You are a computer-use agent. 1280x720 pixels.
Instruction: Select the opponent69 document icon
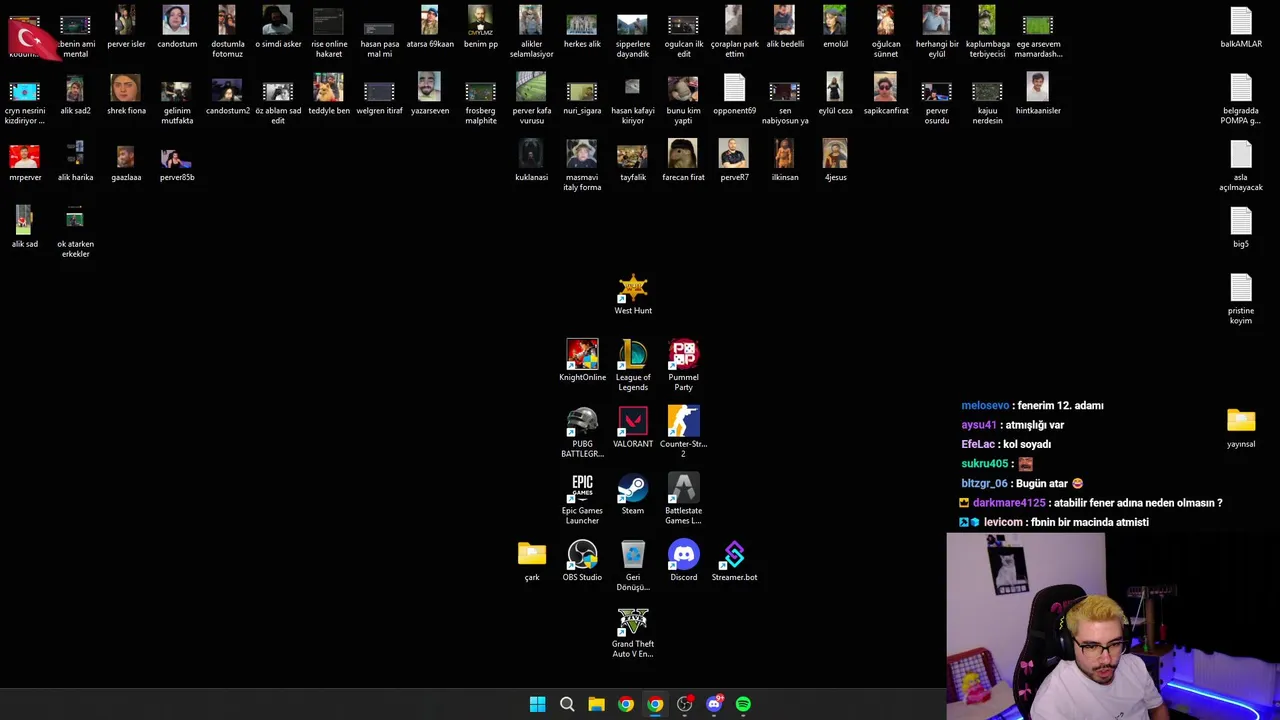(734, 95)
